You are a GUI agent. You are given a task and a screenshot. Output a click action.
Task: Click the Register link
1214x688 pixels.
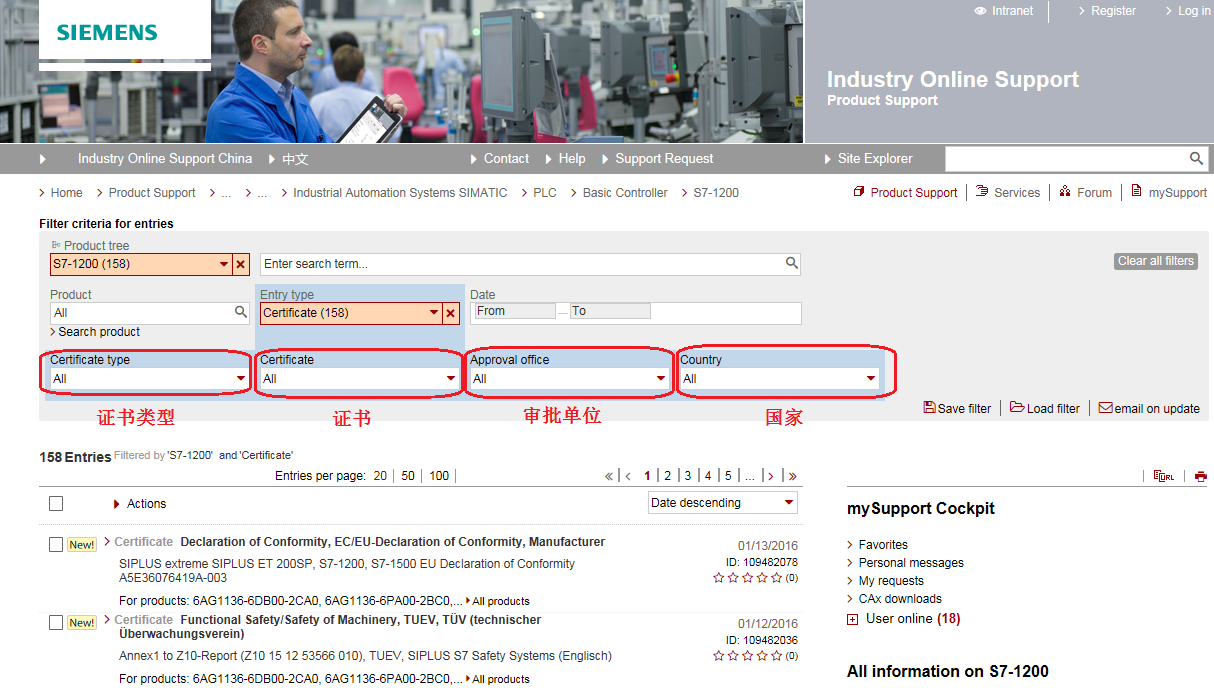[x=1113, y=11]
